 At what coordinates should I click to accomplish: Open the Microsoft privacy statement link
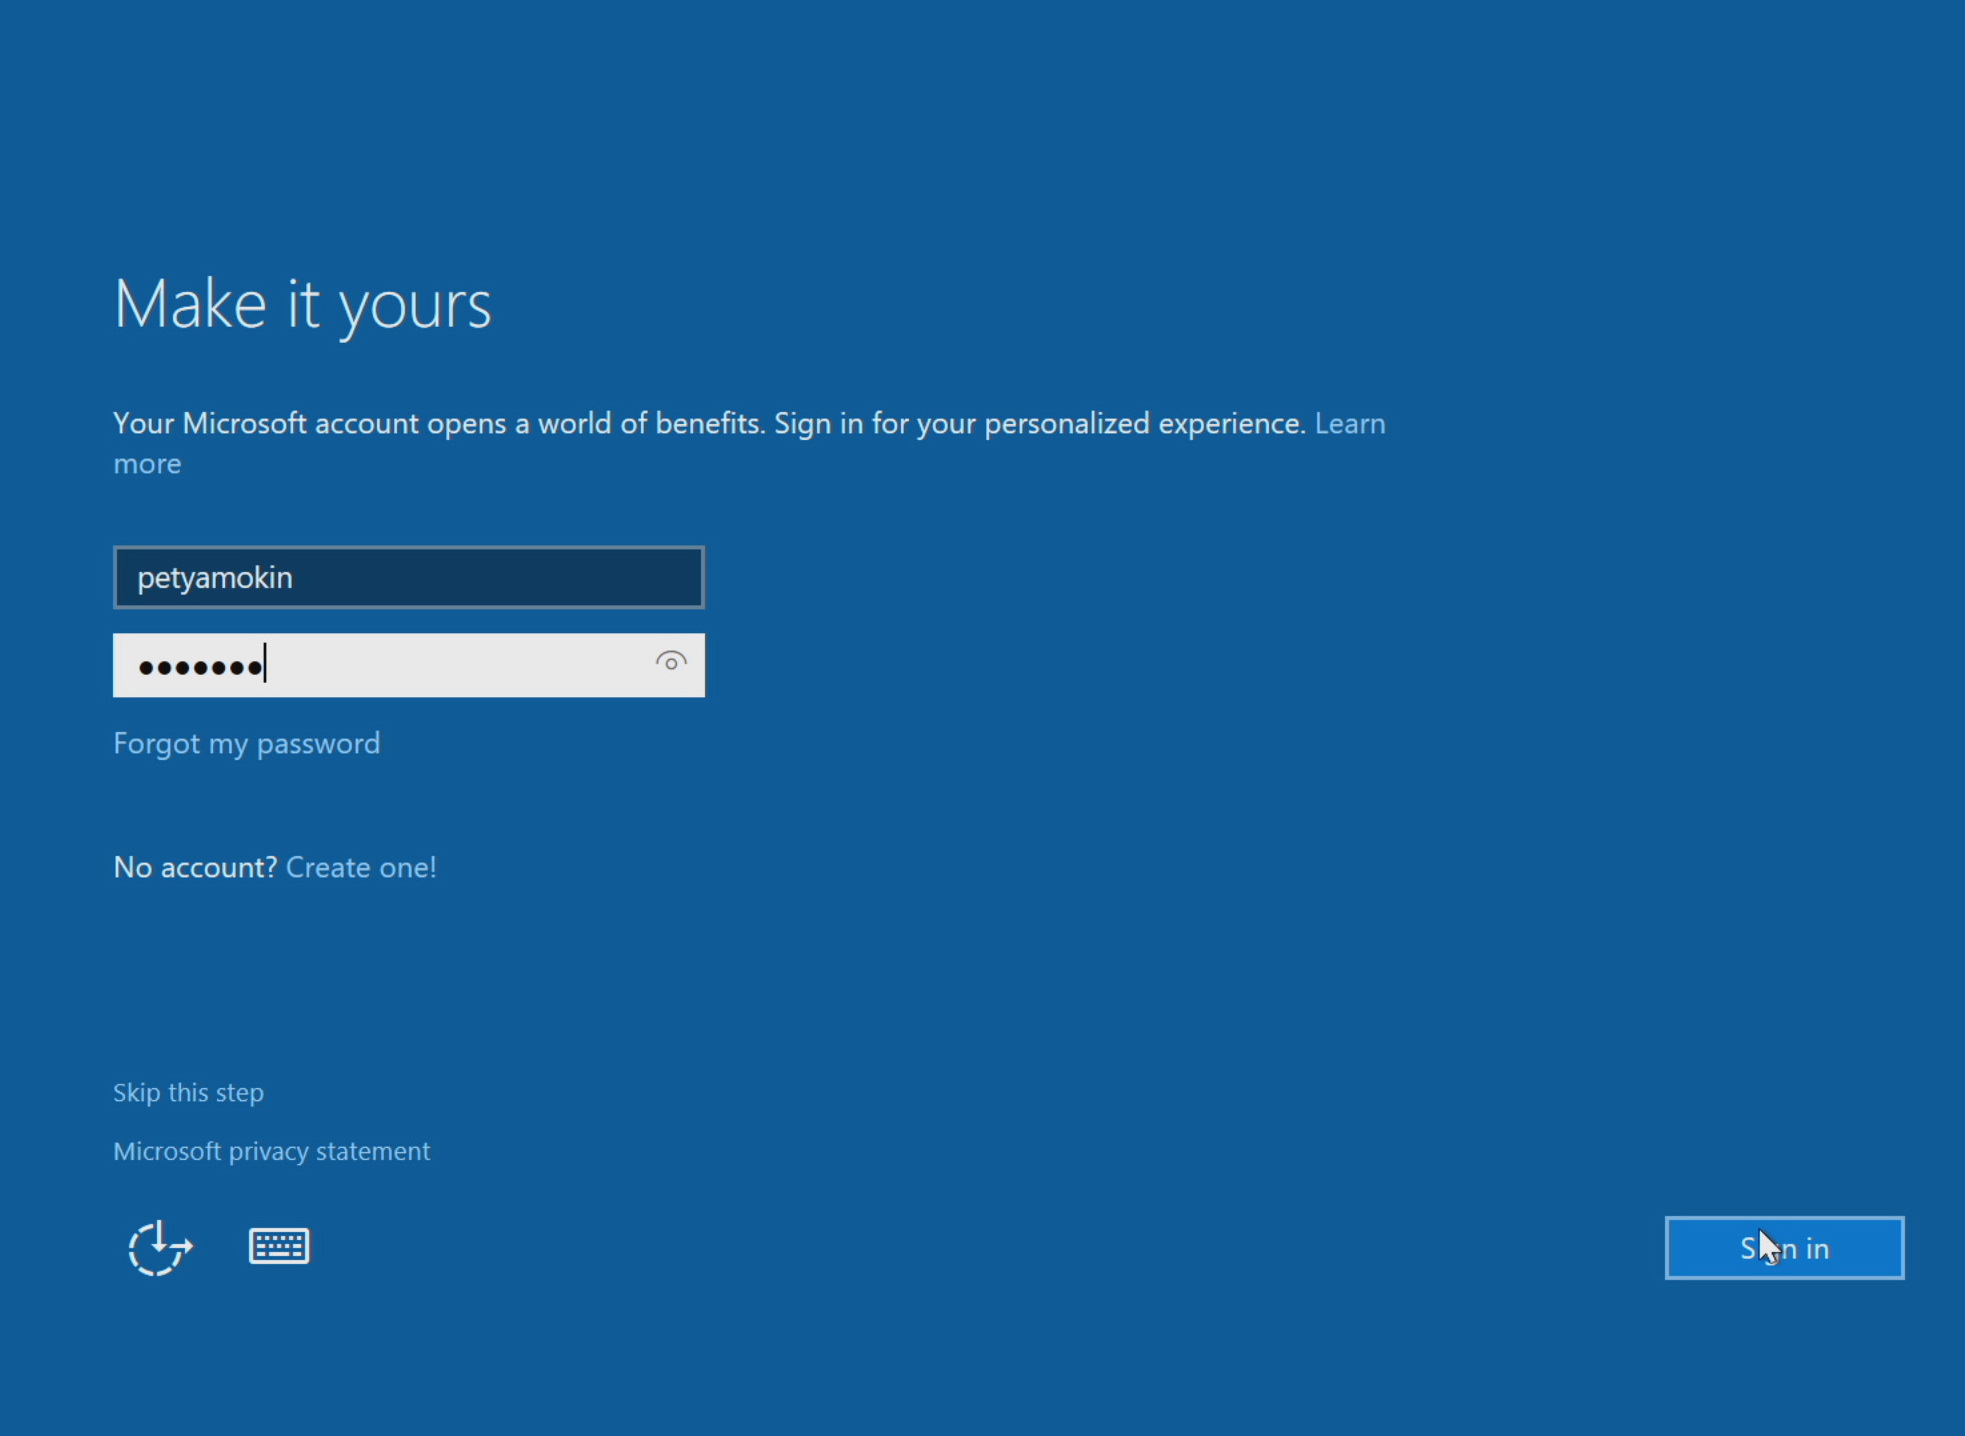(271, 1151)
